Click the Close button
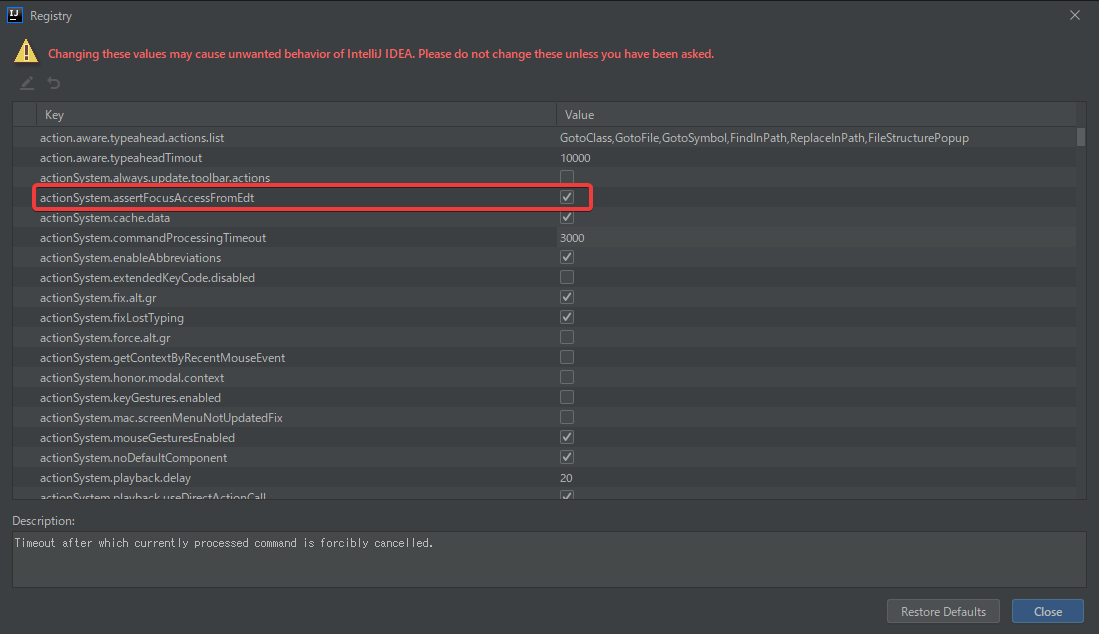The height and width of the screenshot is (634, 1099). tap(1047, 611)
